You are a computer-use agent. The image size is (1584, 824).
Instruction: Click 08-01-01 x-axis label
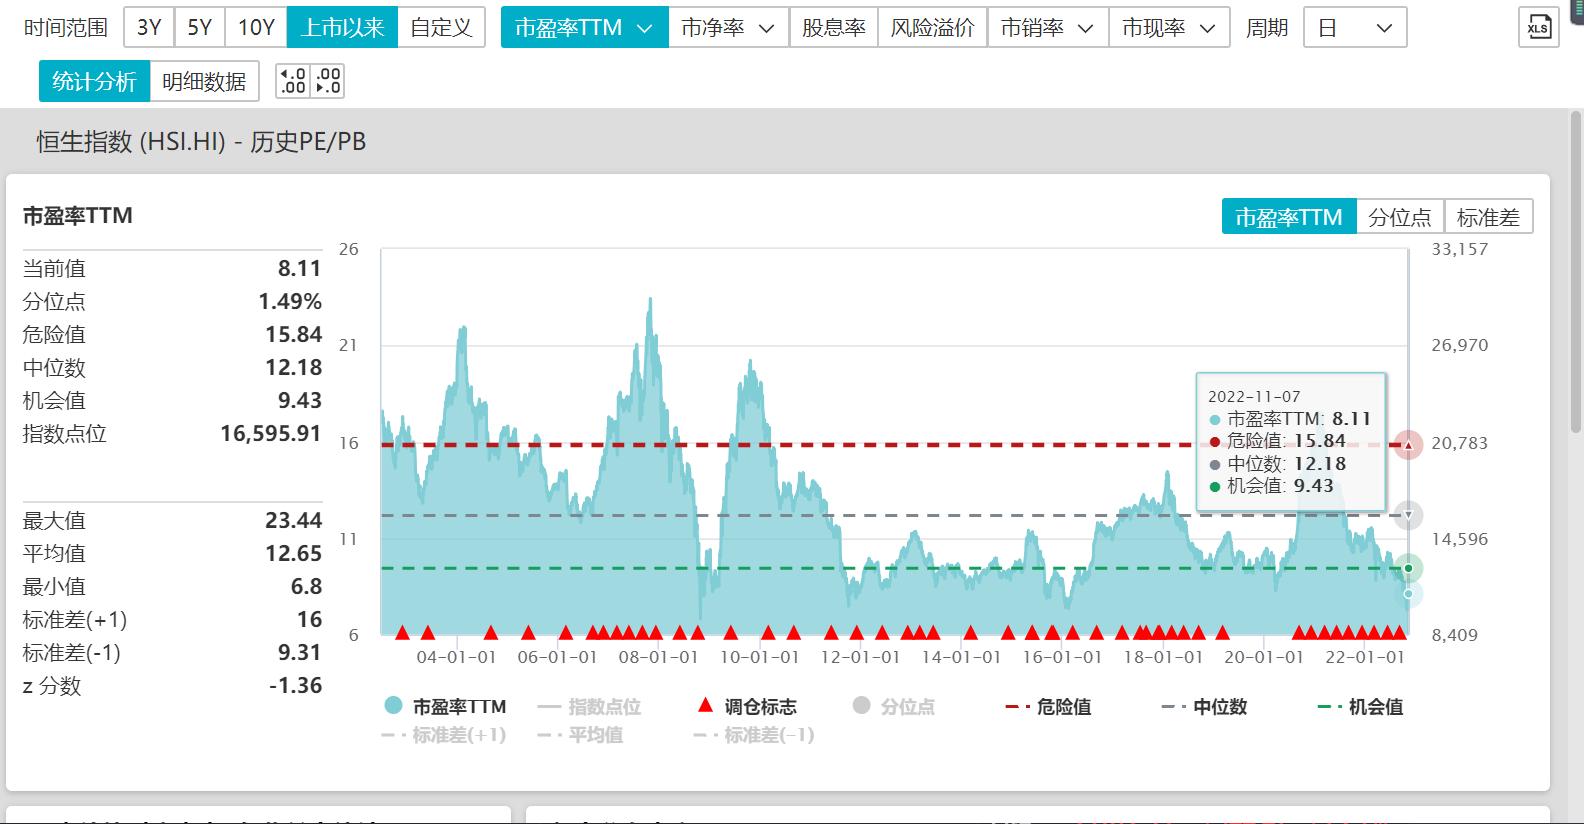658,657
